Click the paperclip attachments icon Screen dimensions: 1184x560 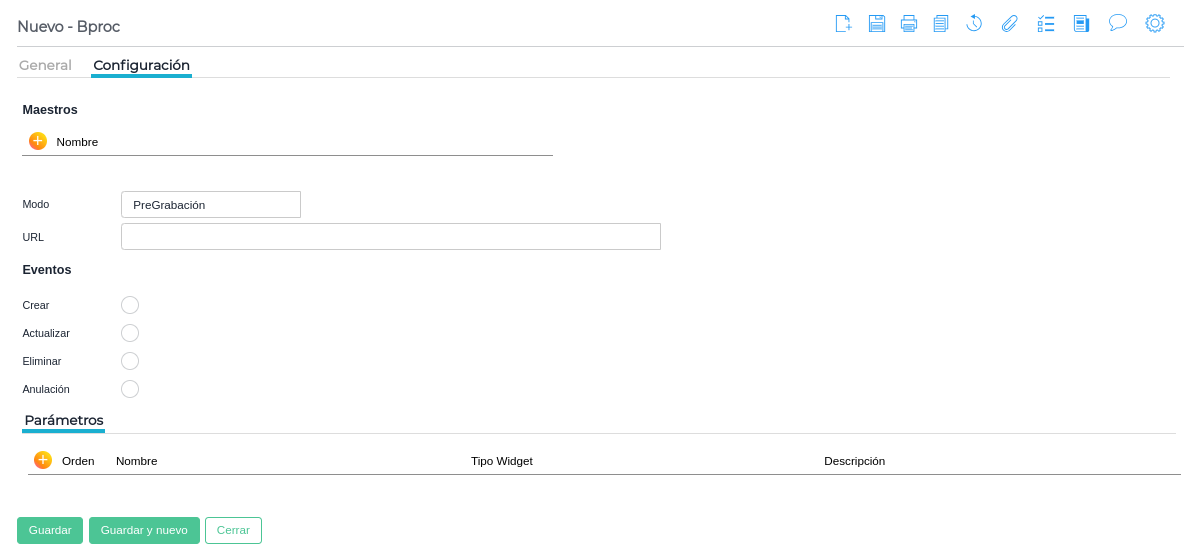point(1010,23)
